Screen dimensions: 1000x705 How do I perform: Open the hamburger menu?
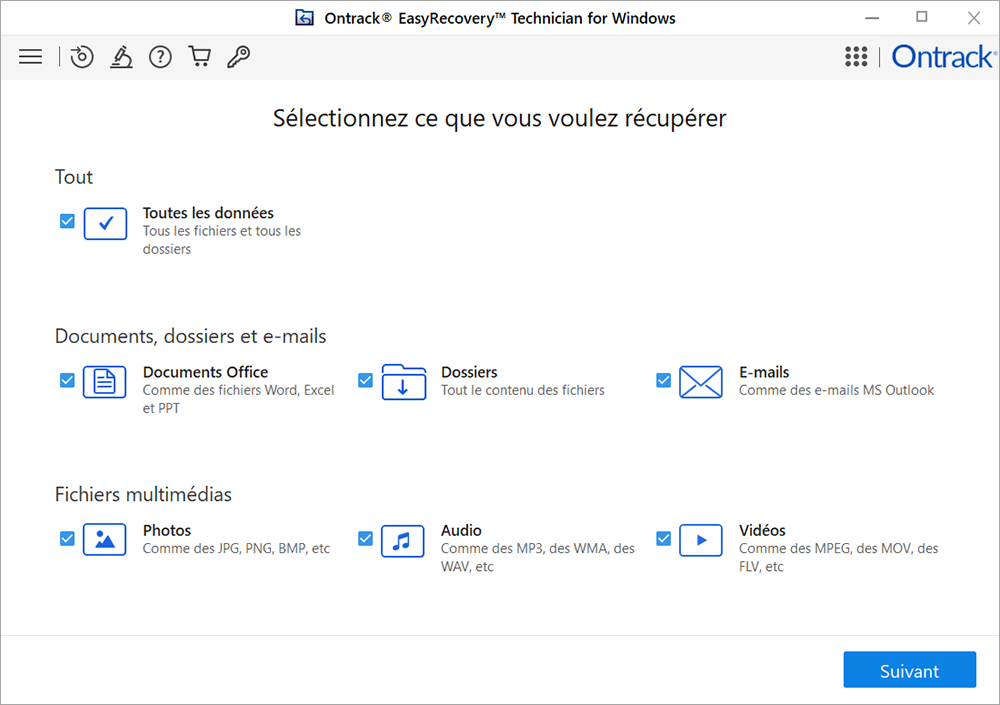[30, 57]
